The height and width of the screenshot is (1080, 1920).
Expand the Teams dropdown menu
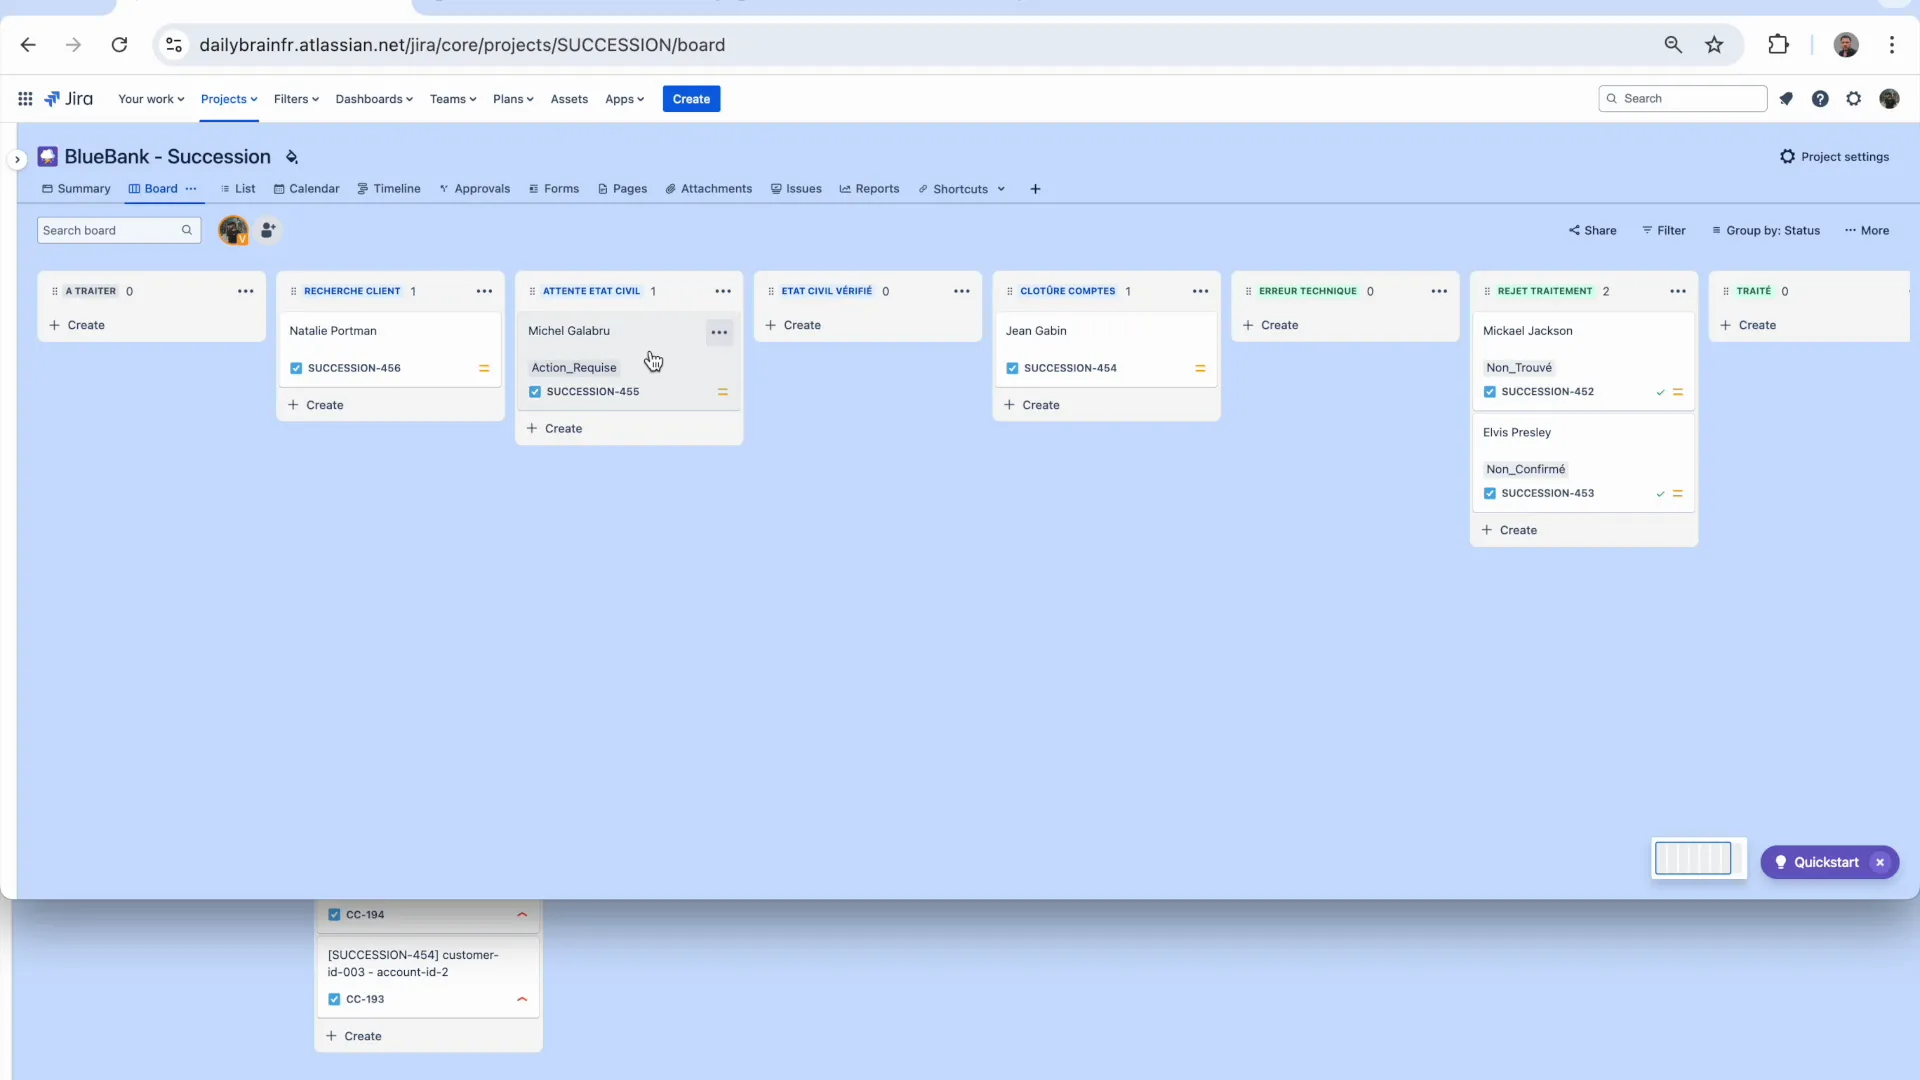tap(453, 99)
